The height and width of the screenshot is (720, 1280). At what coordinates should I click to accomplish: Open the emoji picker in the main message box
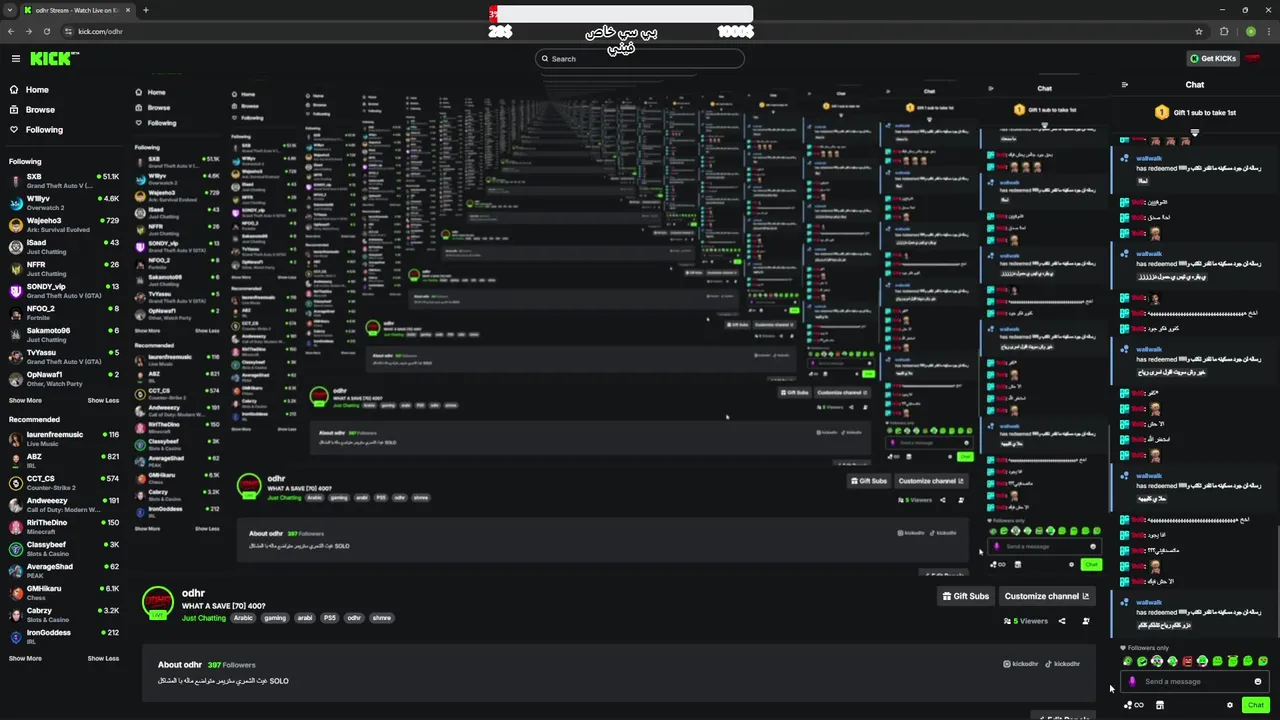coord(1258,681)
